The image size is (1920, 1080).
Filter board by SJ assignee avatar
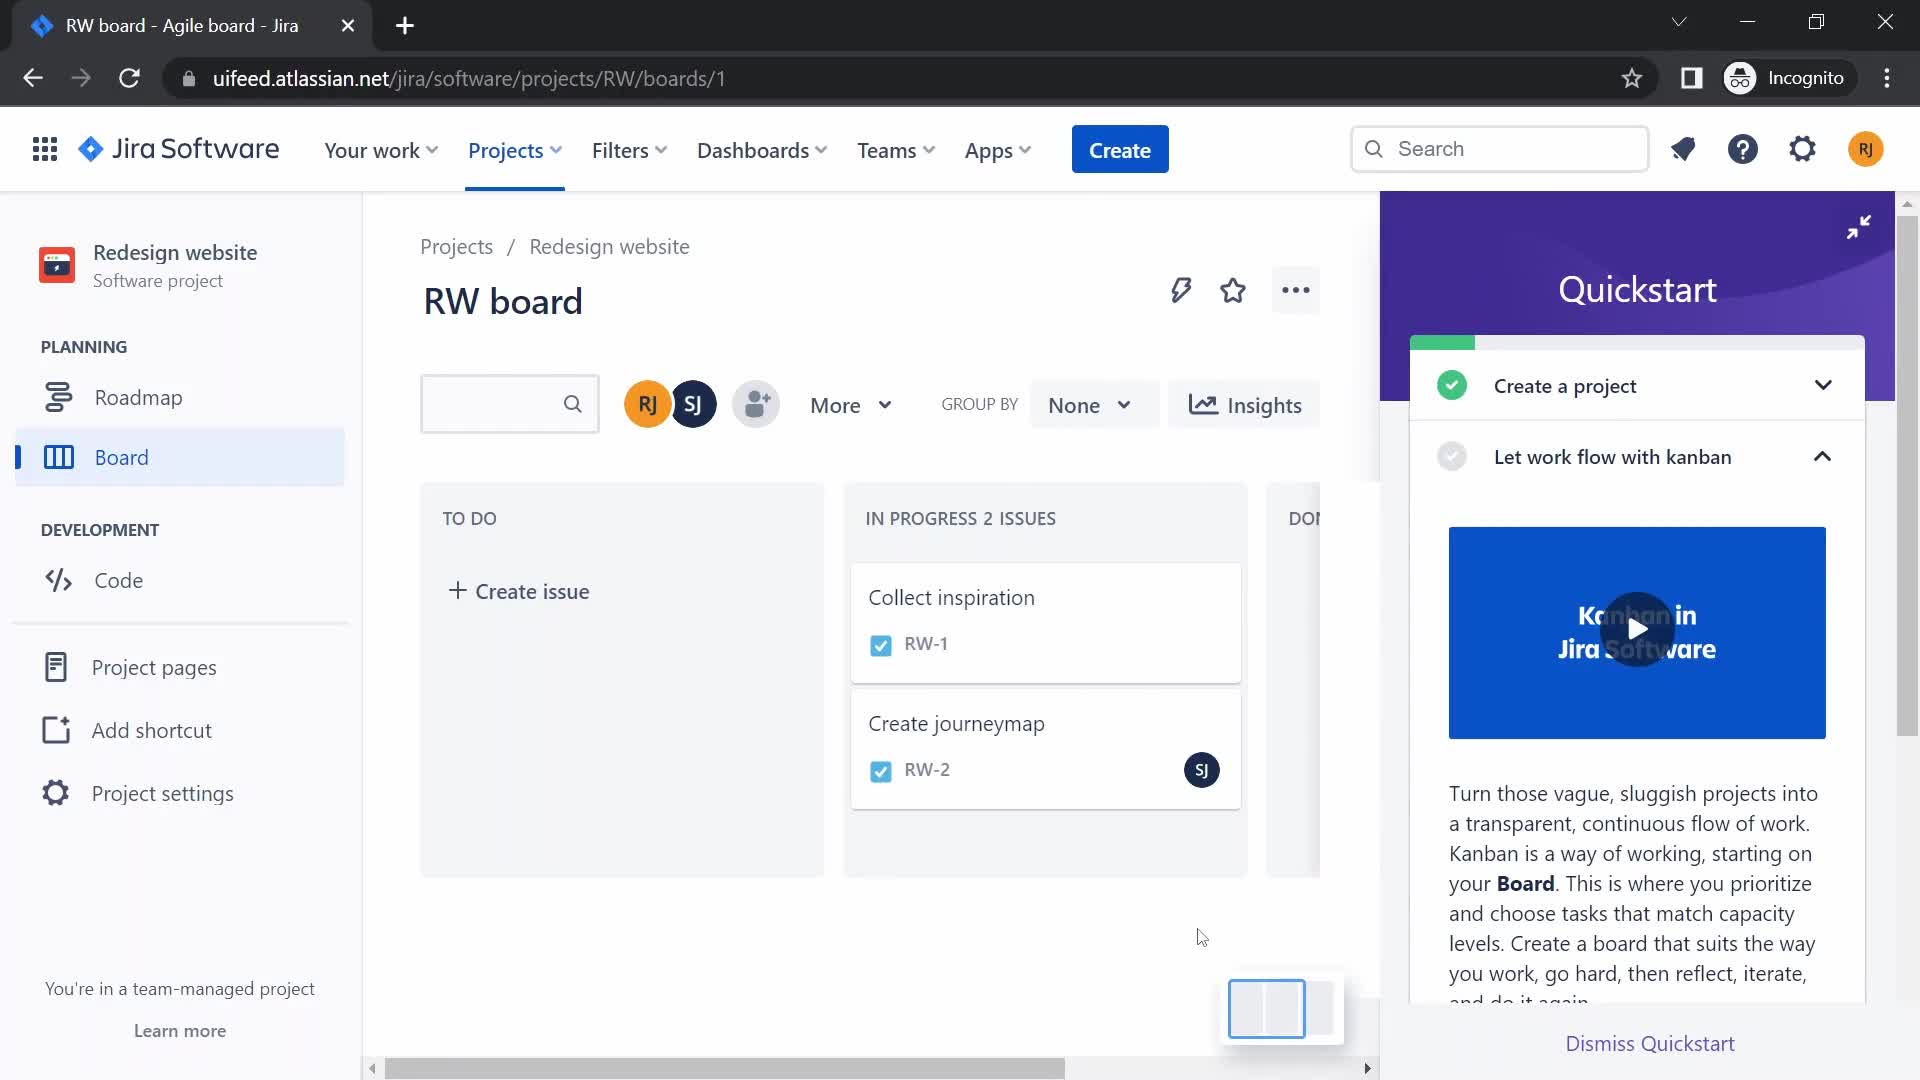click(x=693, y=405)
